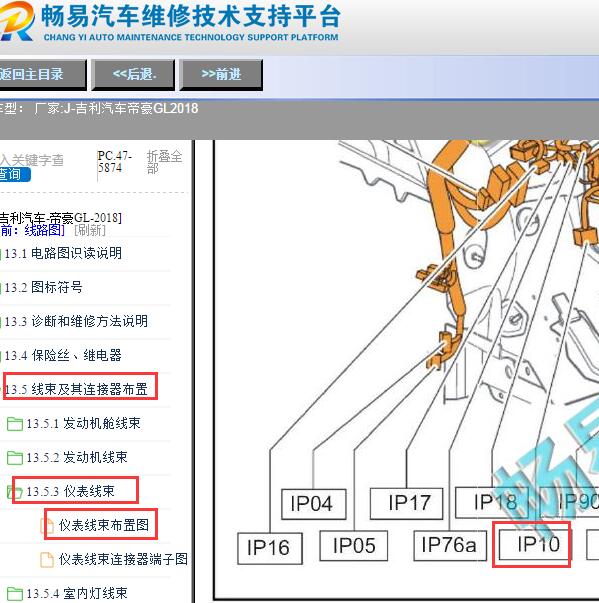Click vehicle model text J-吉利汽车帝豪GL2018
The width and height of the screenshot is (599, 603).
point(131,108)
